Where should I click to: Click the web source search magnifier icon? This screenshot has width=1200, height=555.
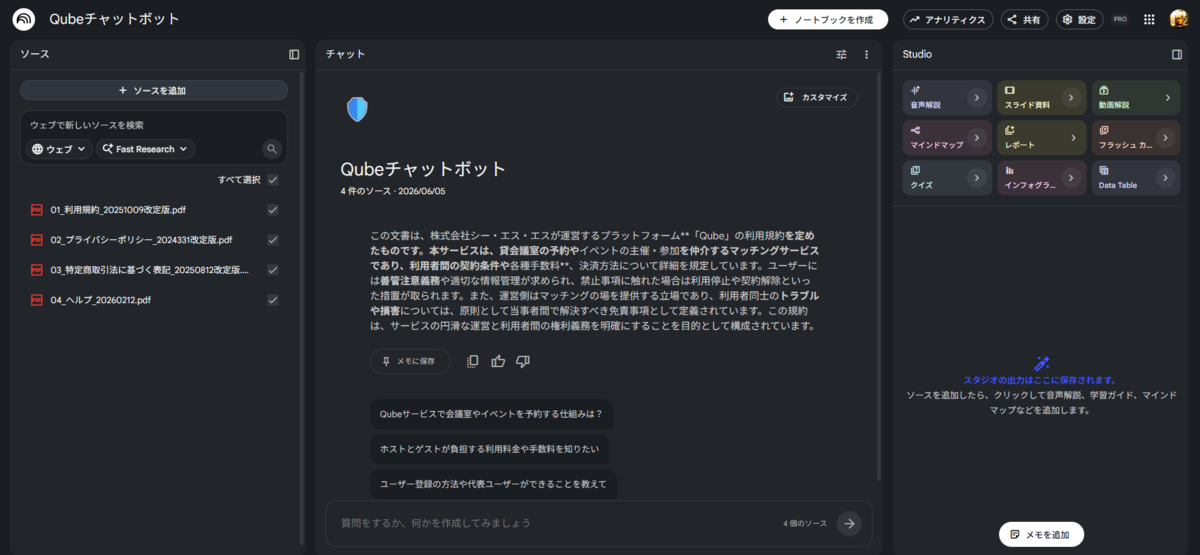272,149
